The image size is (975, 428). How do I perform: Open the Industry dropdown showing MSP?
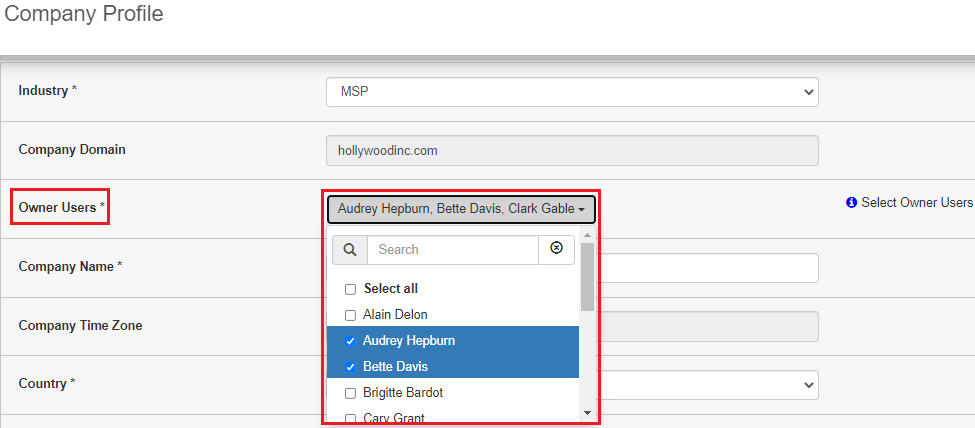572,92
